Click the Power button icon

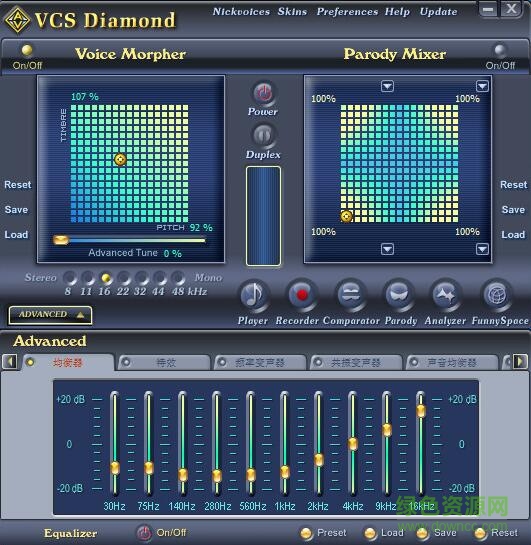[263, 93]
